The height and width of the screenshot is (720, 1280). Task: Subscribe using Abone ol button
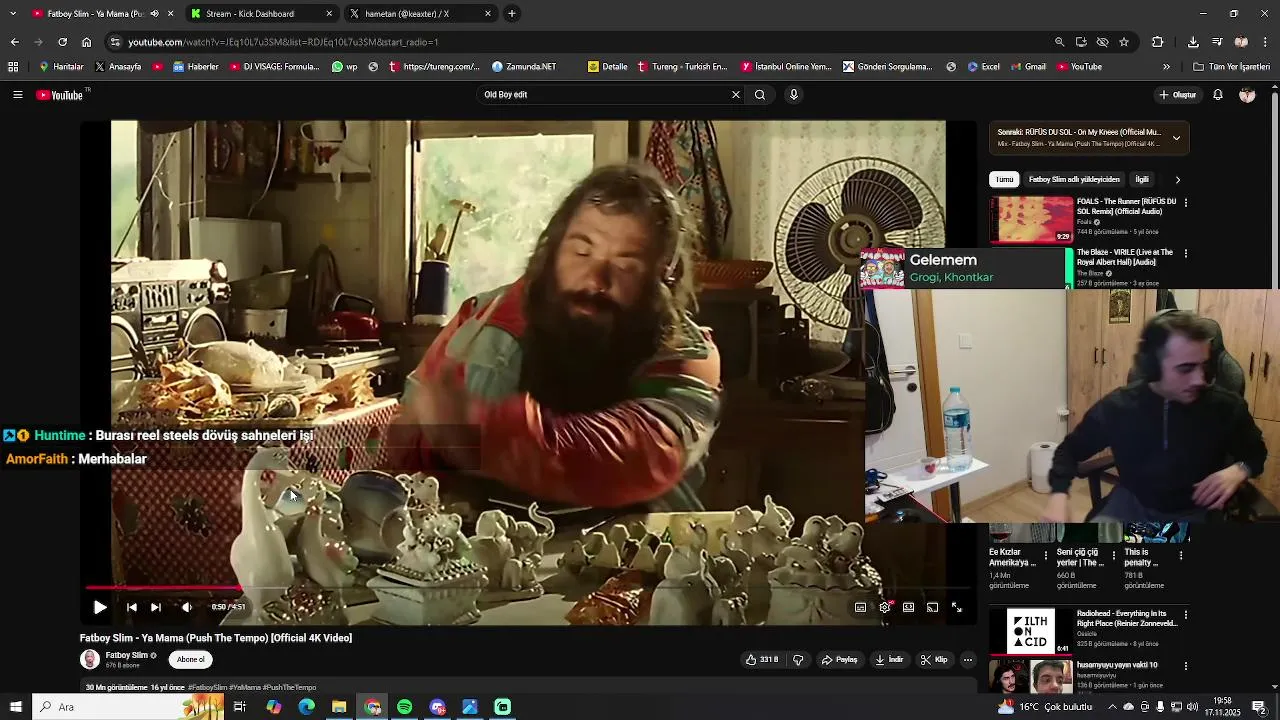coord(190,659)
